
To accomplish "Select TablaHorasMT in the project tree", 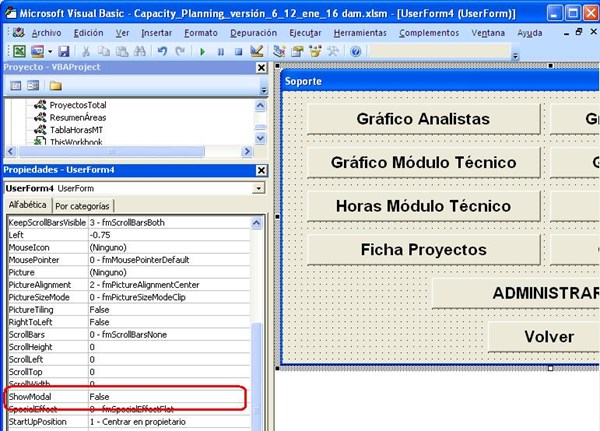I will (76, 130).
